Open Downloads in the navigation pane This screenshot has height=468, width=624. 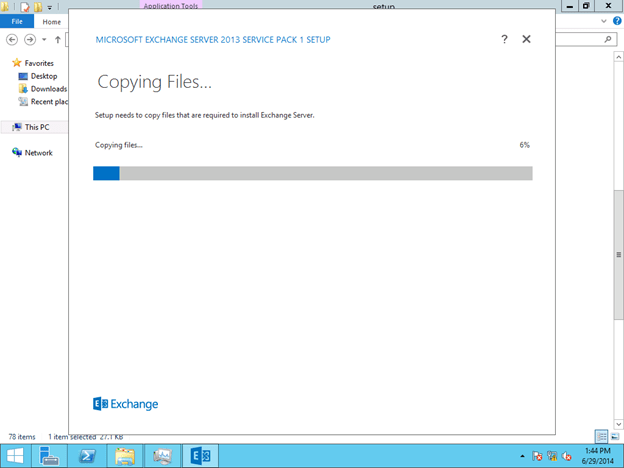[x=48, y=89]
